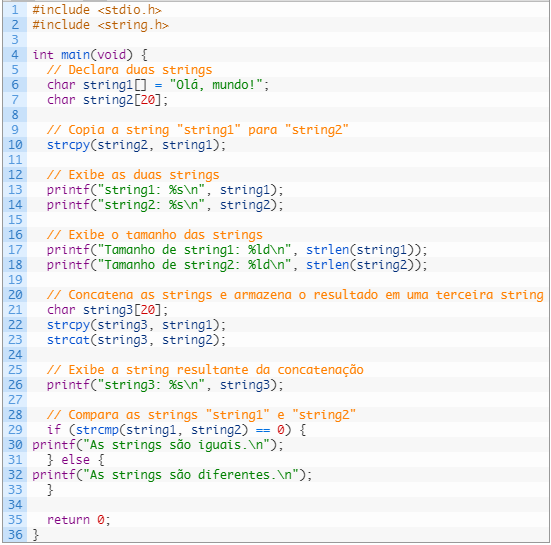Click line number 1 in the gutter
This screenshot has width=551, height=545.
[15, 10]
